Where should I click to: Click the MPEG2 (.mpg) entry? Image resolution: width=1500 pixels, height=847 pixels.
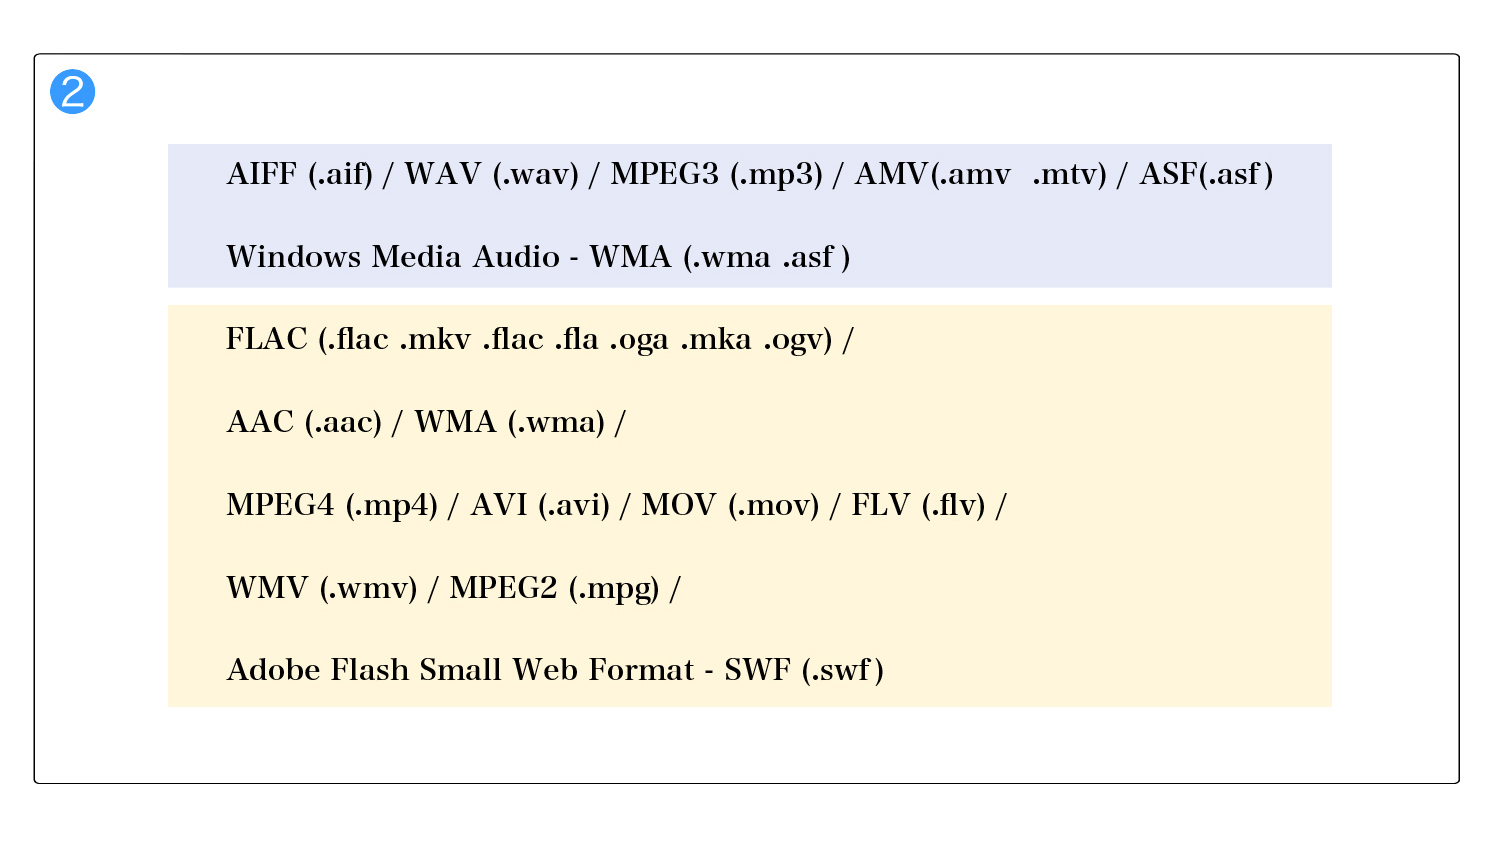pyautogui.click(x=555, y=588)
